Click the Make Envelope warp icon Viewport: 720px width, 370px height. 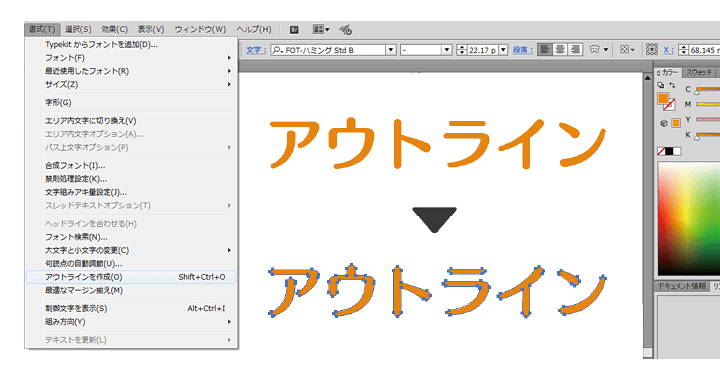tap(595, 50)
